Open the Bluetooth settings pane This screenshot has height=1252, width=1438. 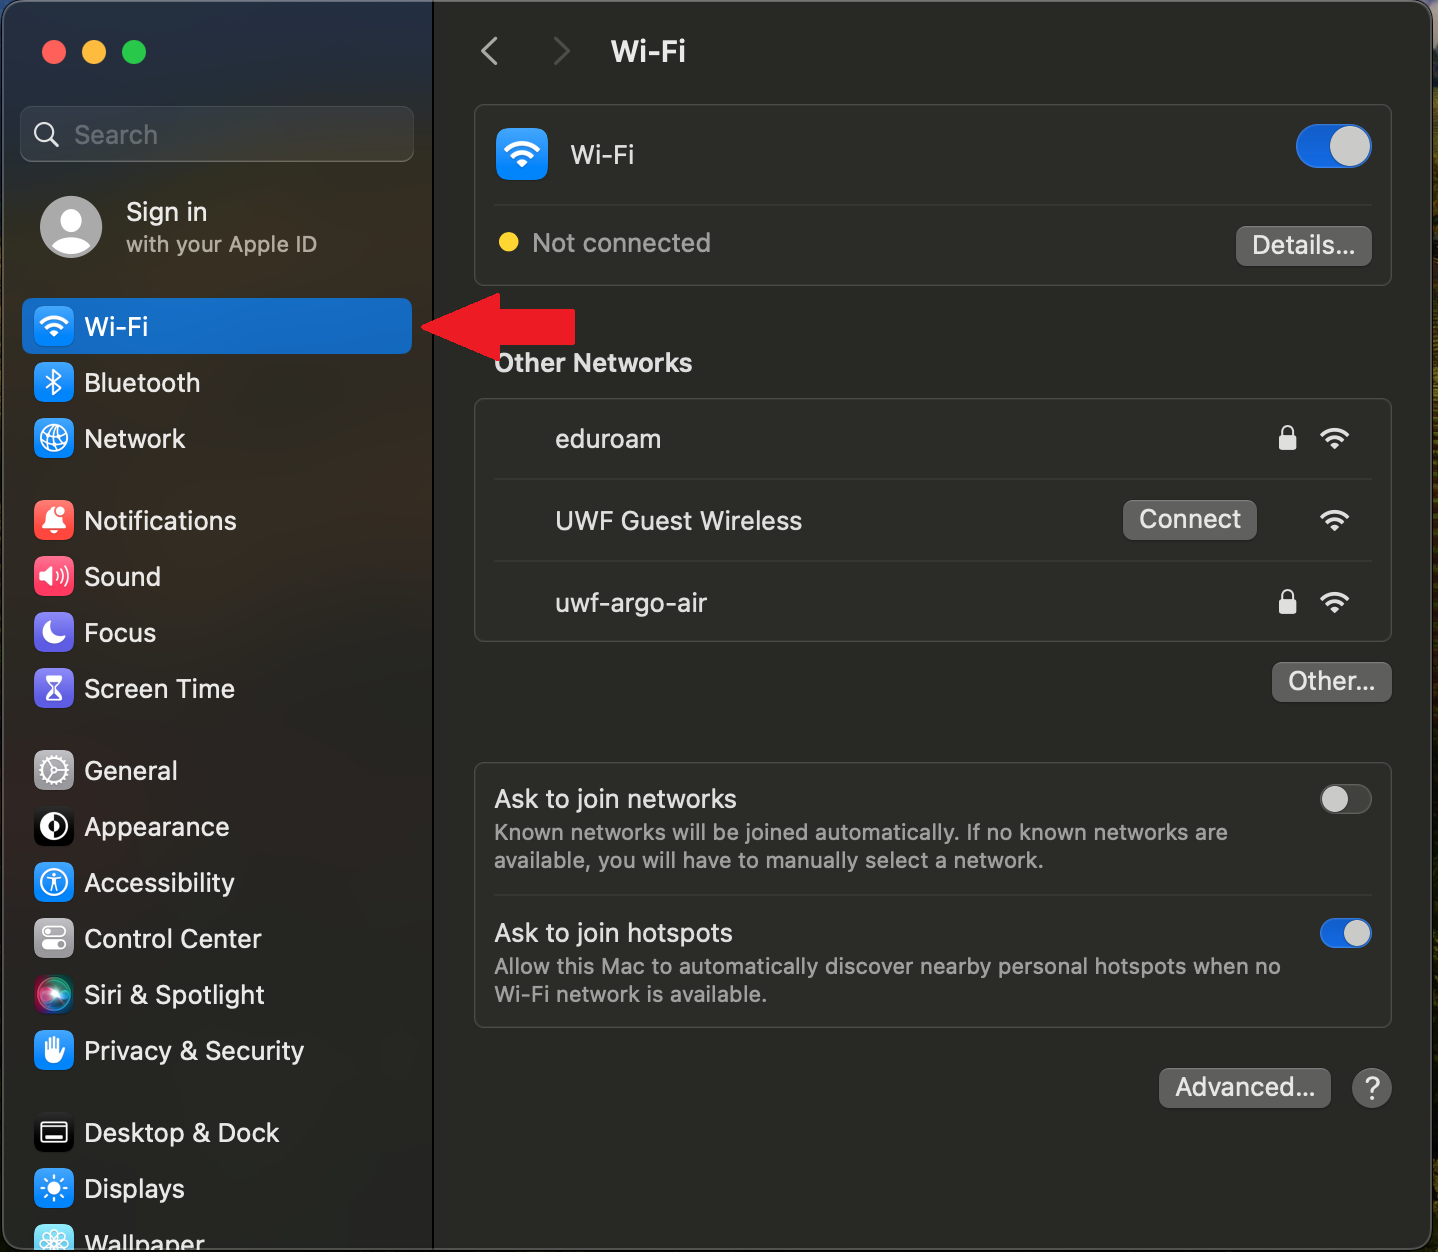click(217, 382)
